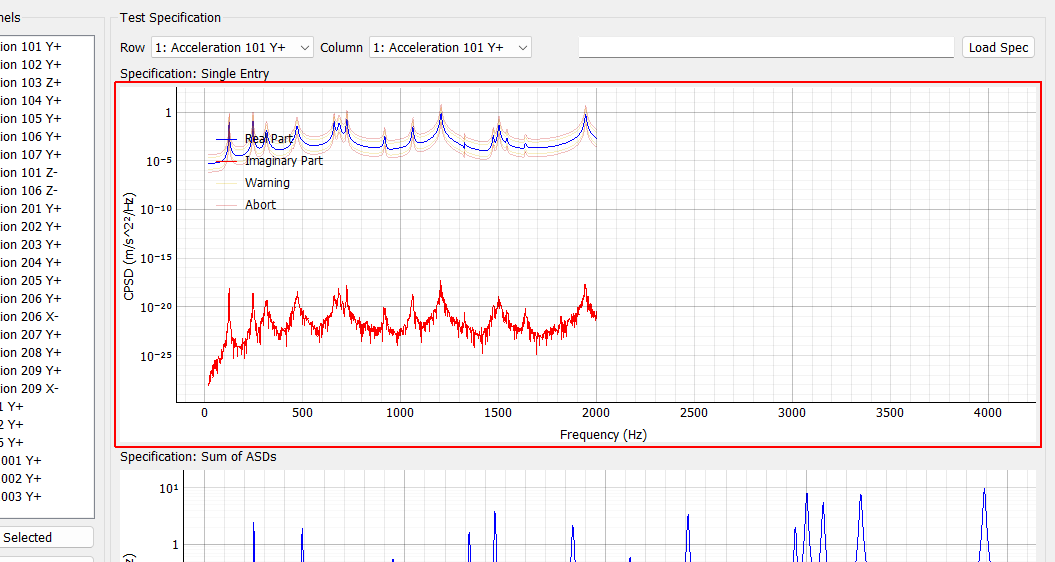Viewport: 1055px width, 562px height.
Task: Select the channel row ending 205 Y+
Action: 46,281
